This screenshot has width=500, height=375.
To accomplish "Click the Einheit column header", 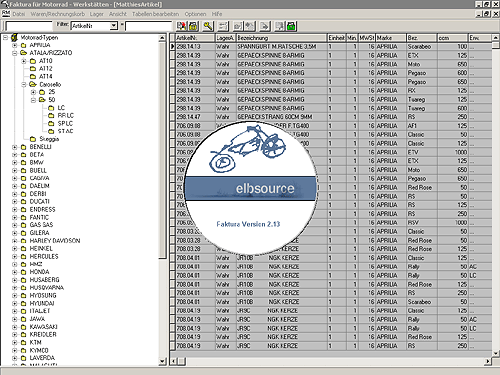I will point(337,38).
